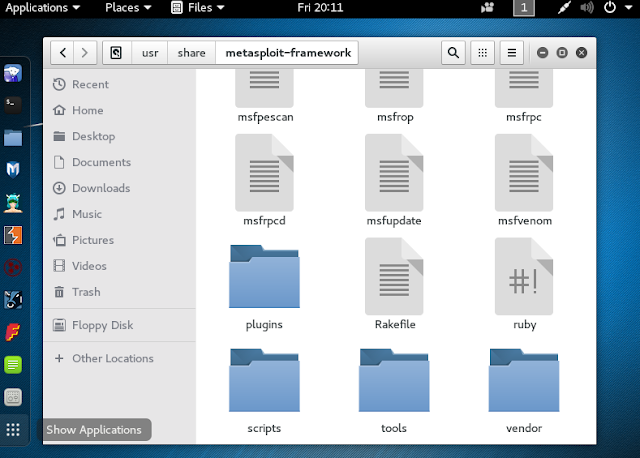Open the hamburger view options menu

pyautogui.click(x=512, y=53)
